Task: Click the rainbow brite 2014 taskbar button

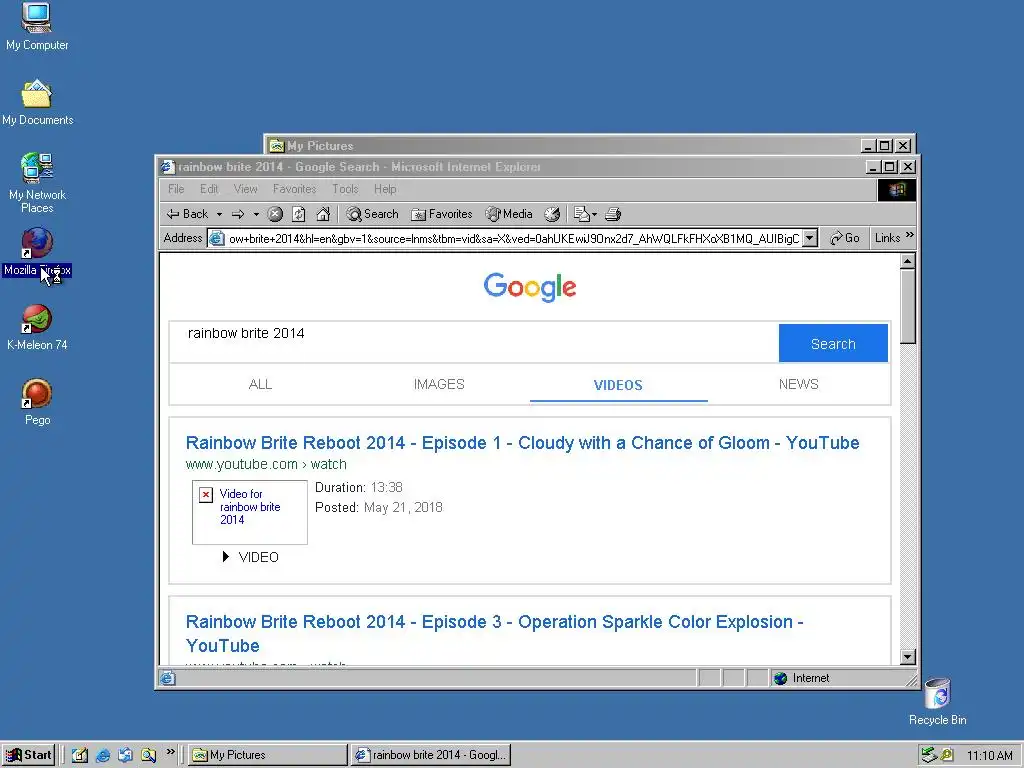Action: click(x=431, y=755)
